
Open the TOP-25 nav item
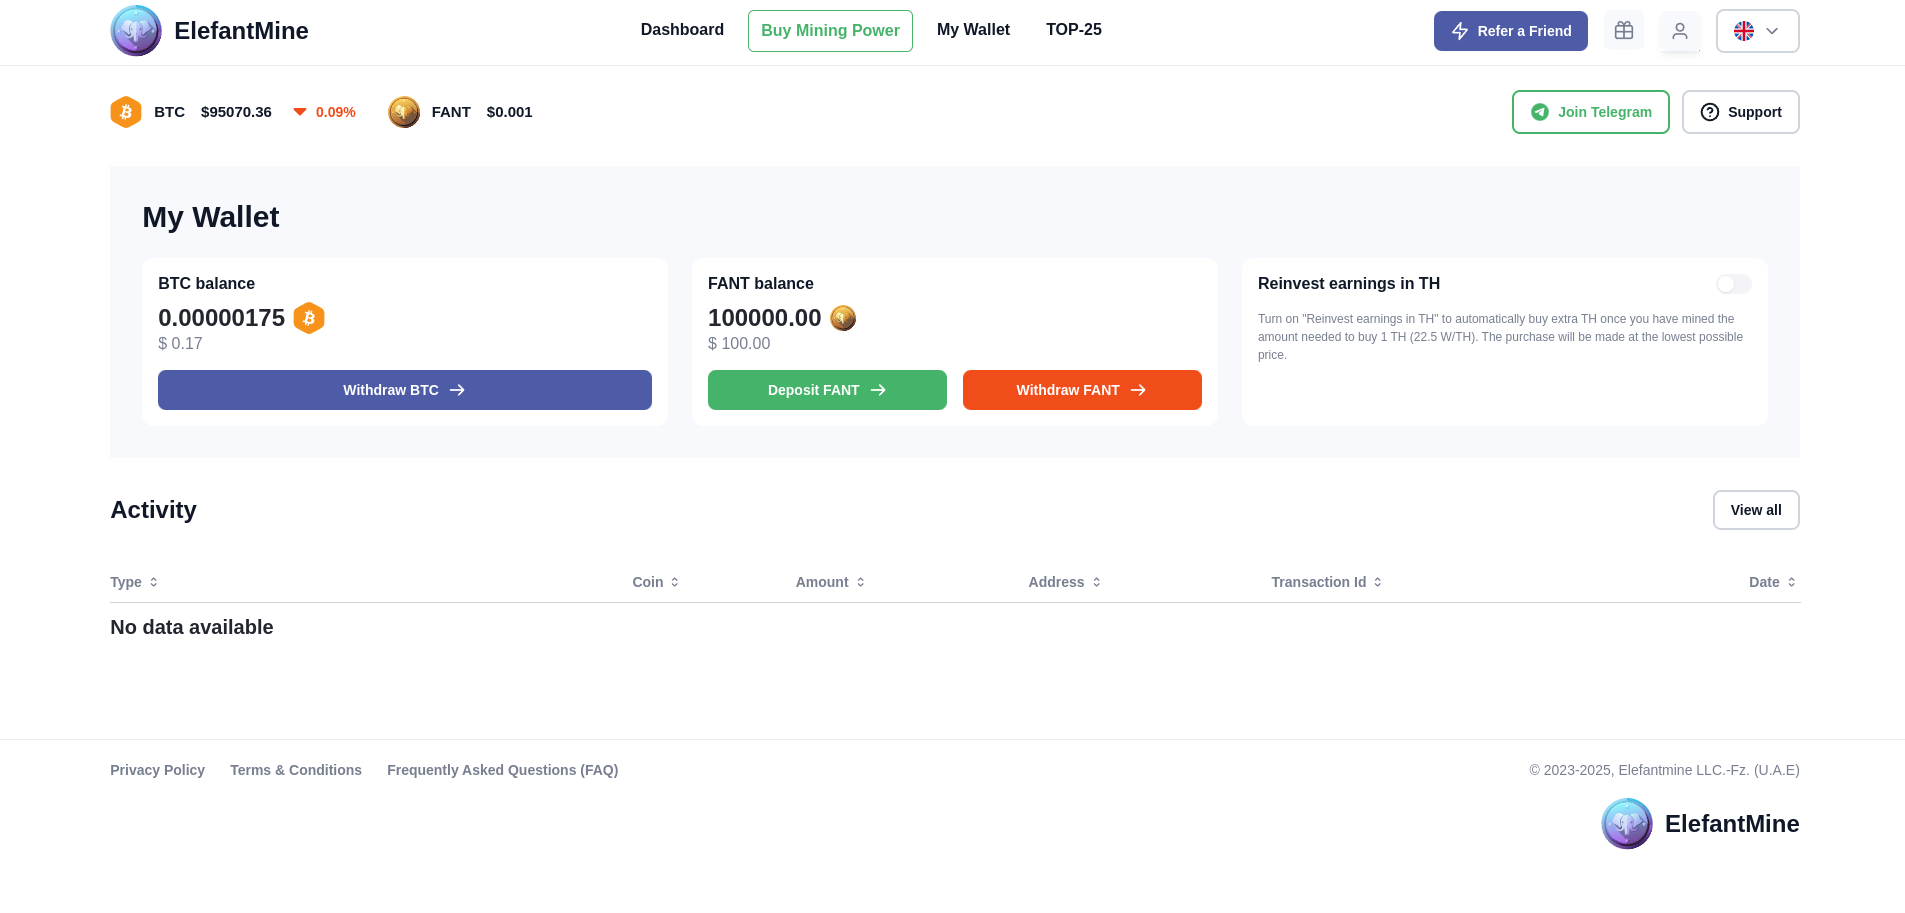[x=1074, y=30]
